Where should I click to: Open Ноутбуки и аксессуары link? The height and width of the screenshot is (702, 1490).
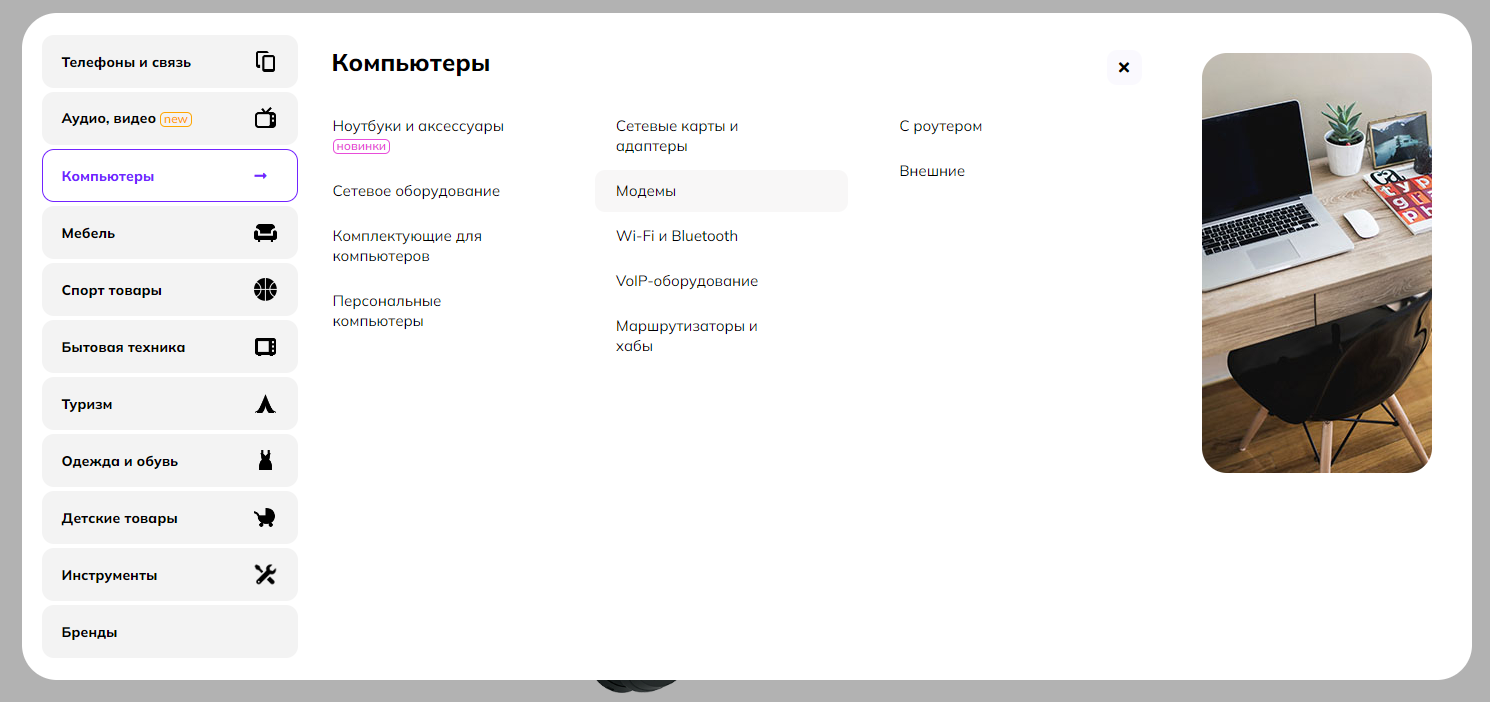click(418, 127)
